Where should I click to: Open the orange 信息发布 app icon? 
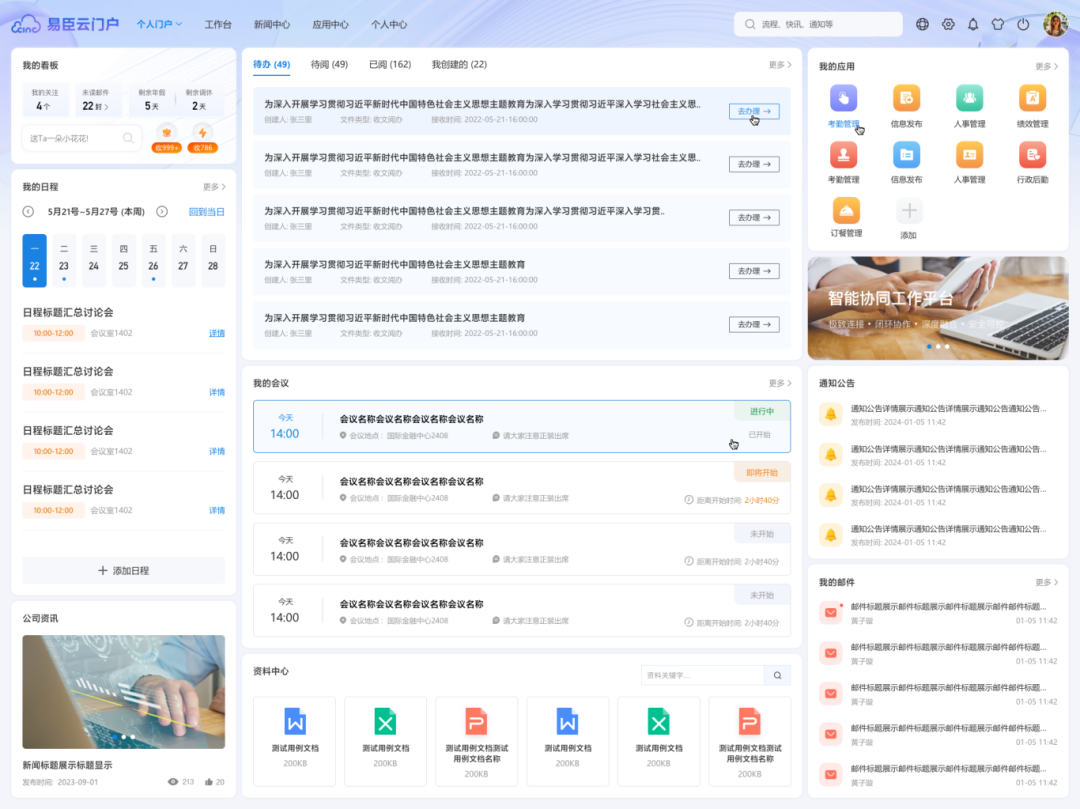906,98
